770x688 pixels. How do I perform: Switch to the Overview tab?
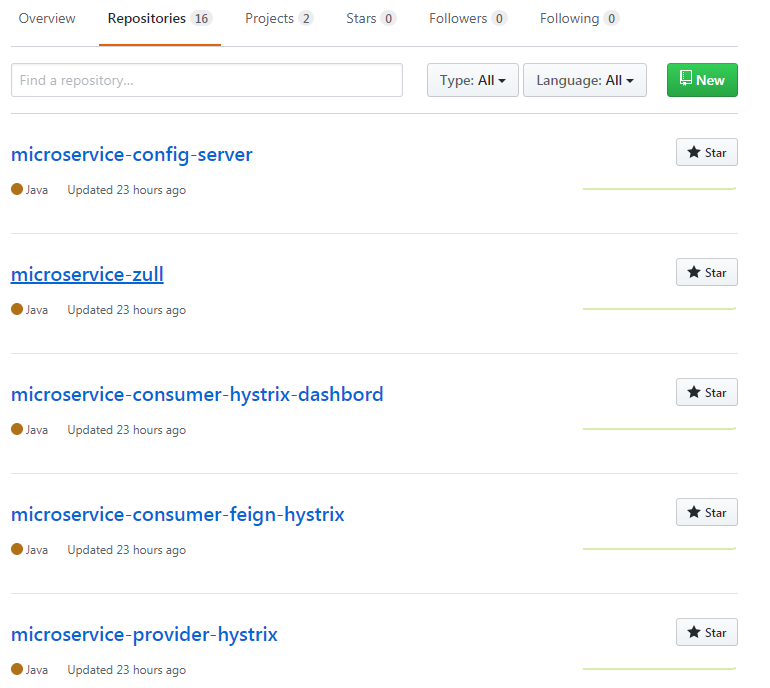pos(47,19)
